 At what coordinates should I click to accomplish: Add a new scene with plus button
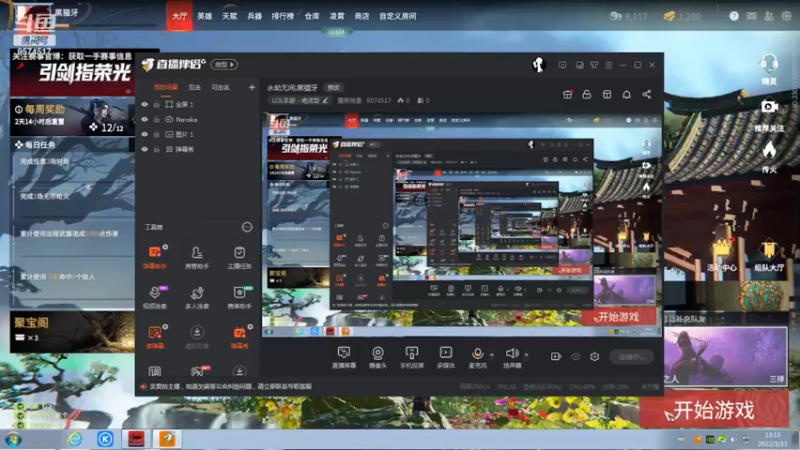252,87
